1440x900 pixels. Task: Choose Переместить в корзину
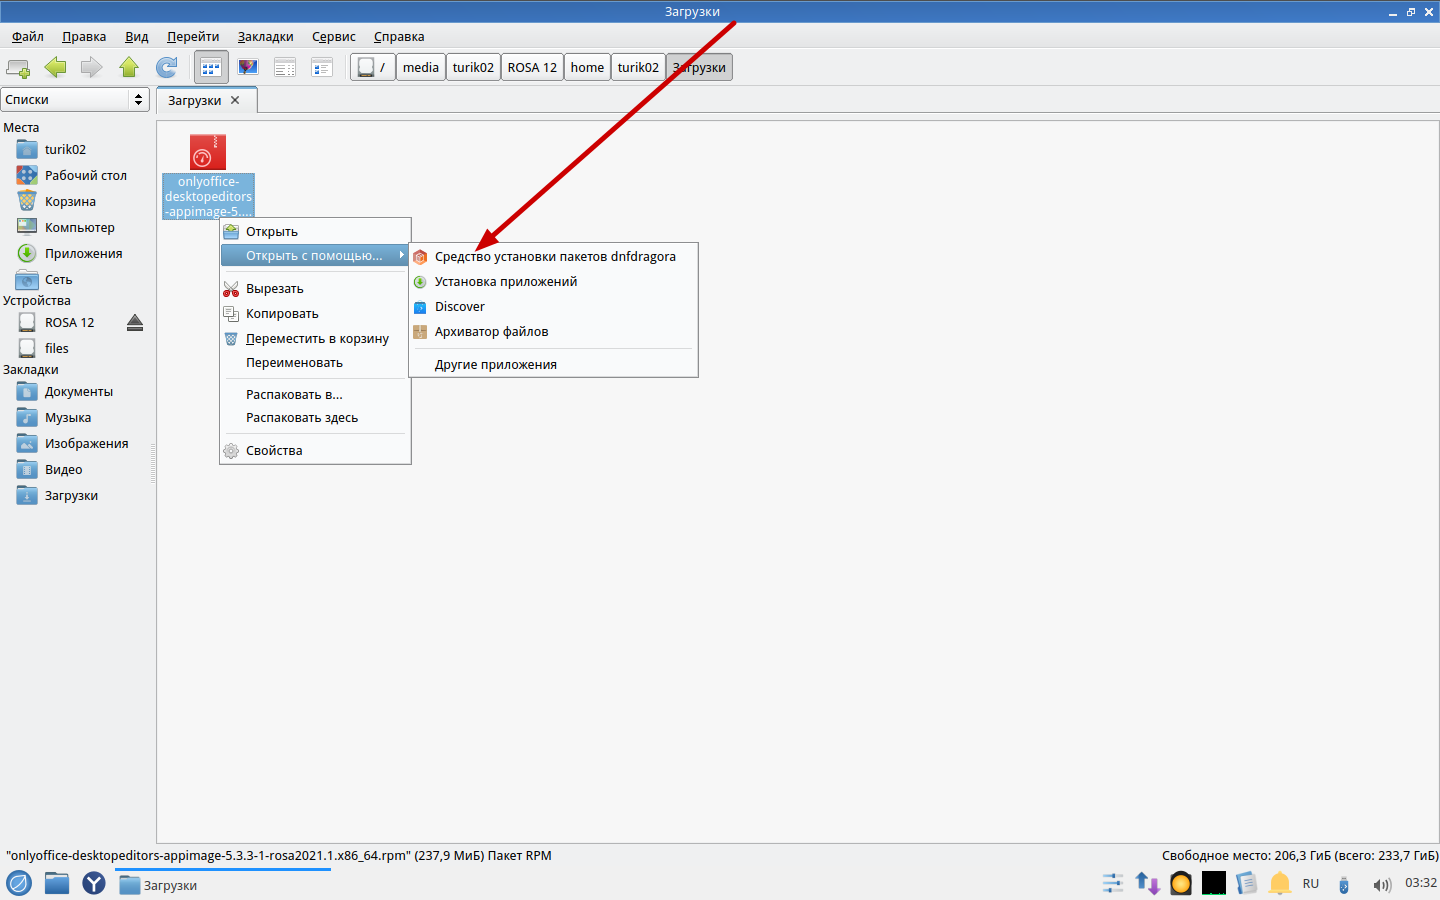[x=315, y=339]
